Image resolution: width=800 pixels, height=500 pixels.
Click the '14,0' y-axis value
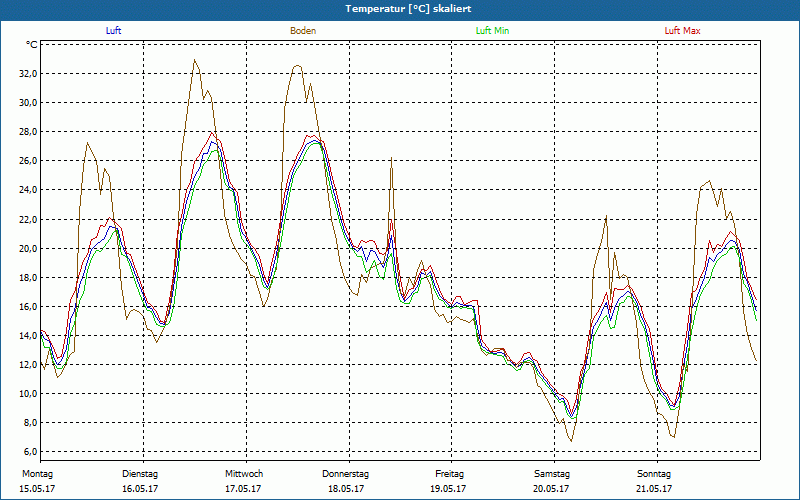pos(29,335)
